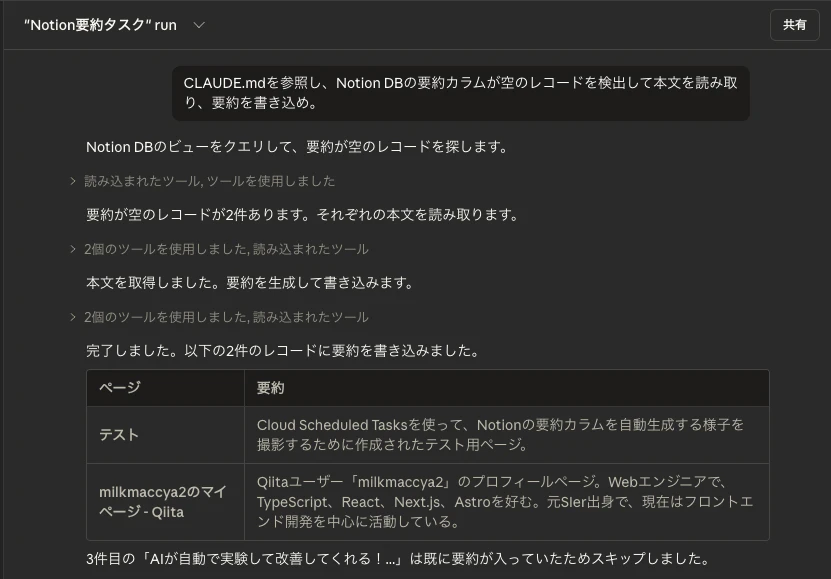The image size is (831, 579).
Task: Select the 要約 column header
Action: pyautogui.click(x=268, y=388)
